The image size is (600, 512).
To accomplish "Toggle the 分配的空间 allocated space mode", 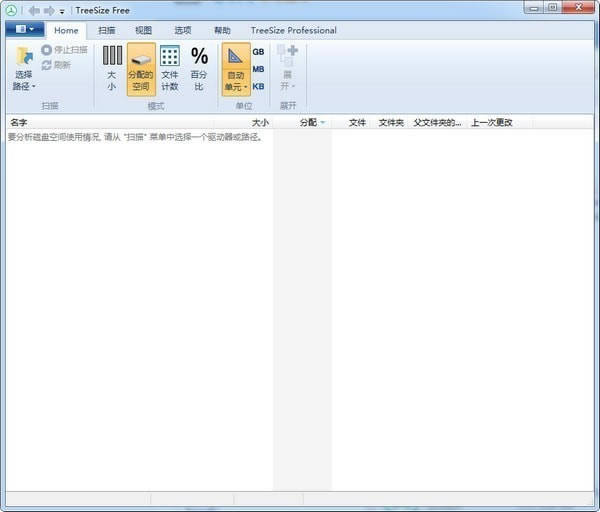I will (141, 69).
